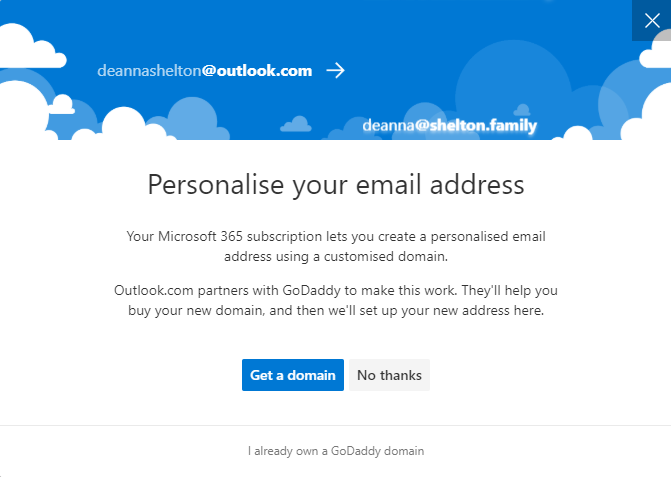
Task: Click the small white cloud left of the banner
Action: tap(62, 104)
